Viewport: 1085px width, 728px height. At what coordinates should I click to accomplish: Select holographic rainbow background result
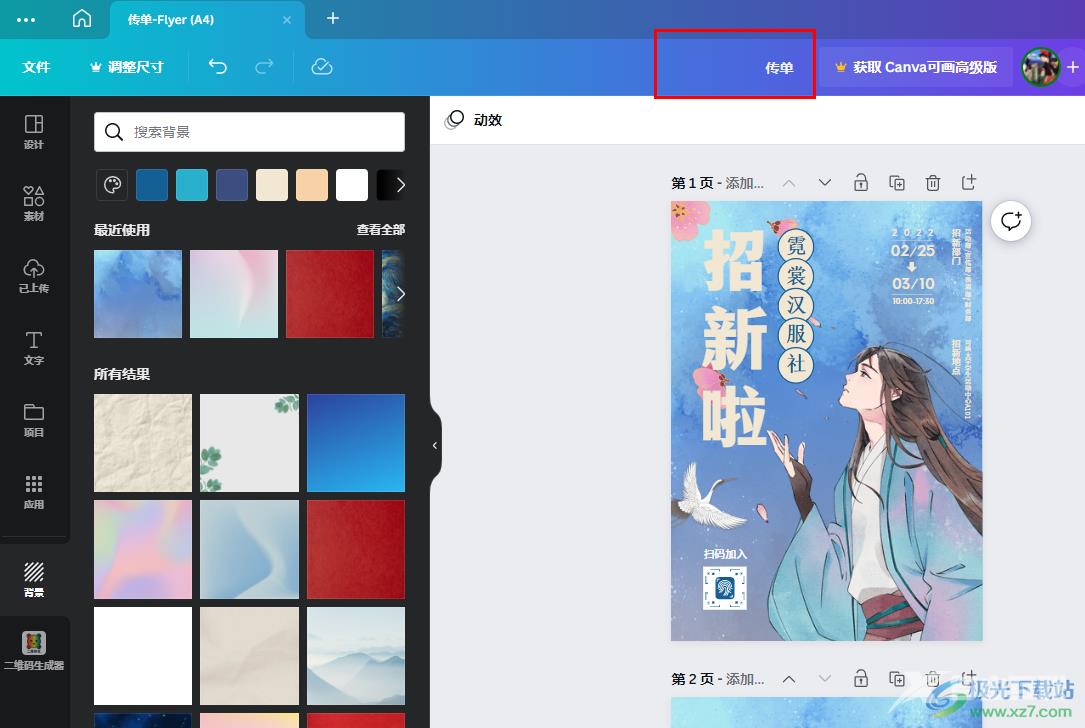point(143,549)
